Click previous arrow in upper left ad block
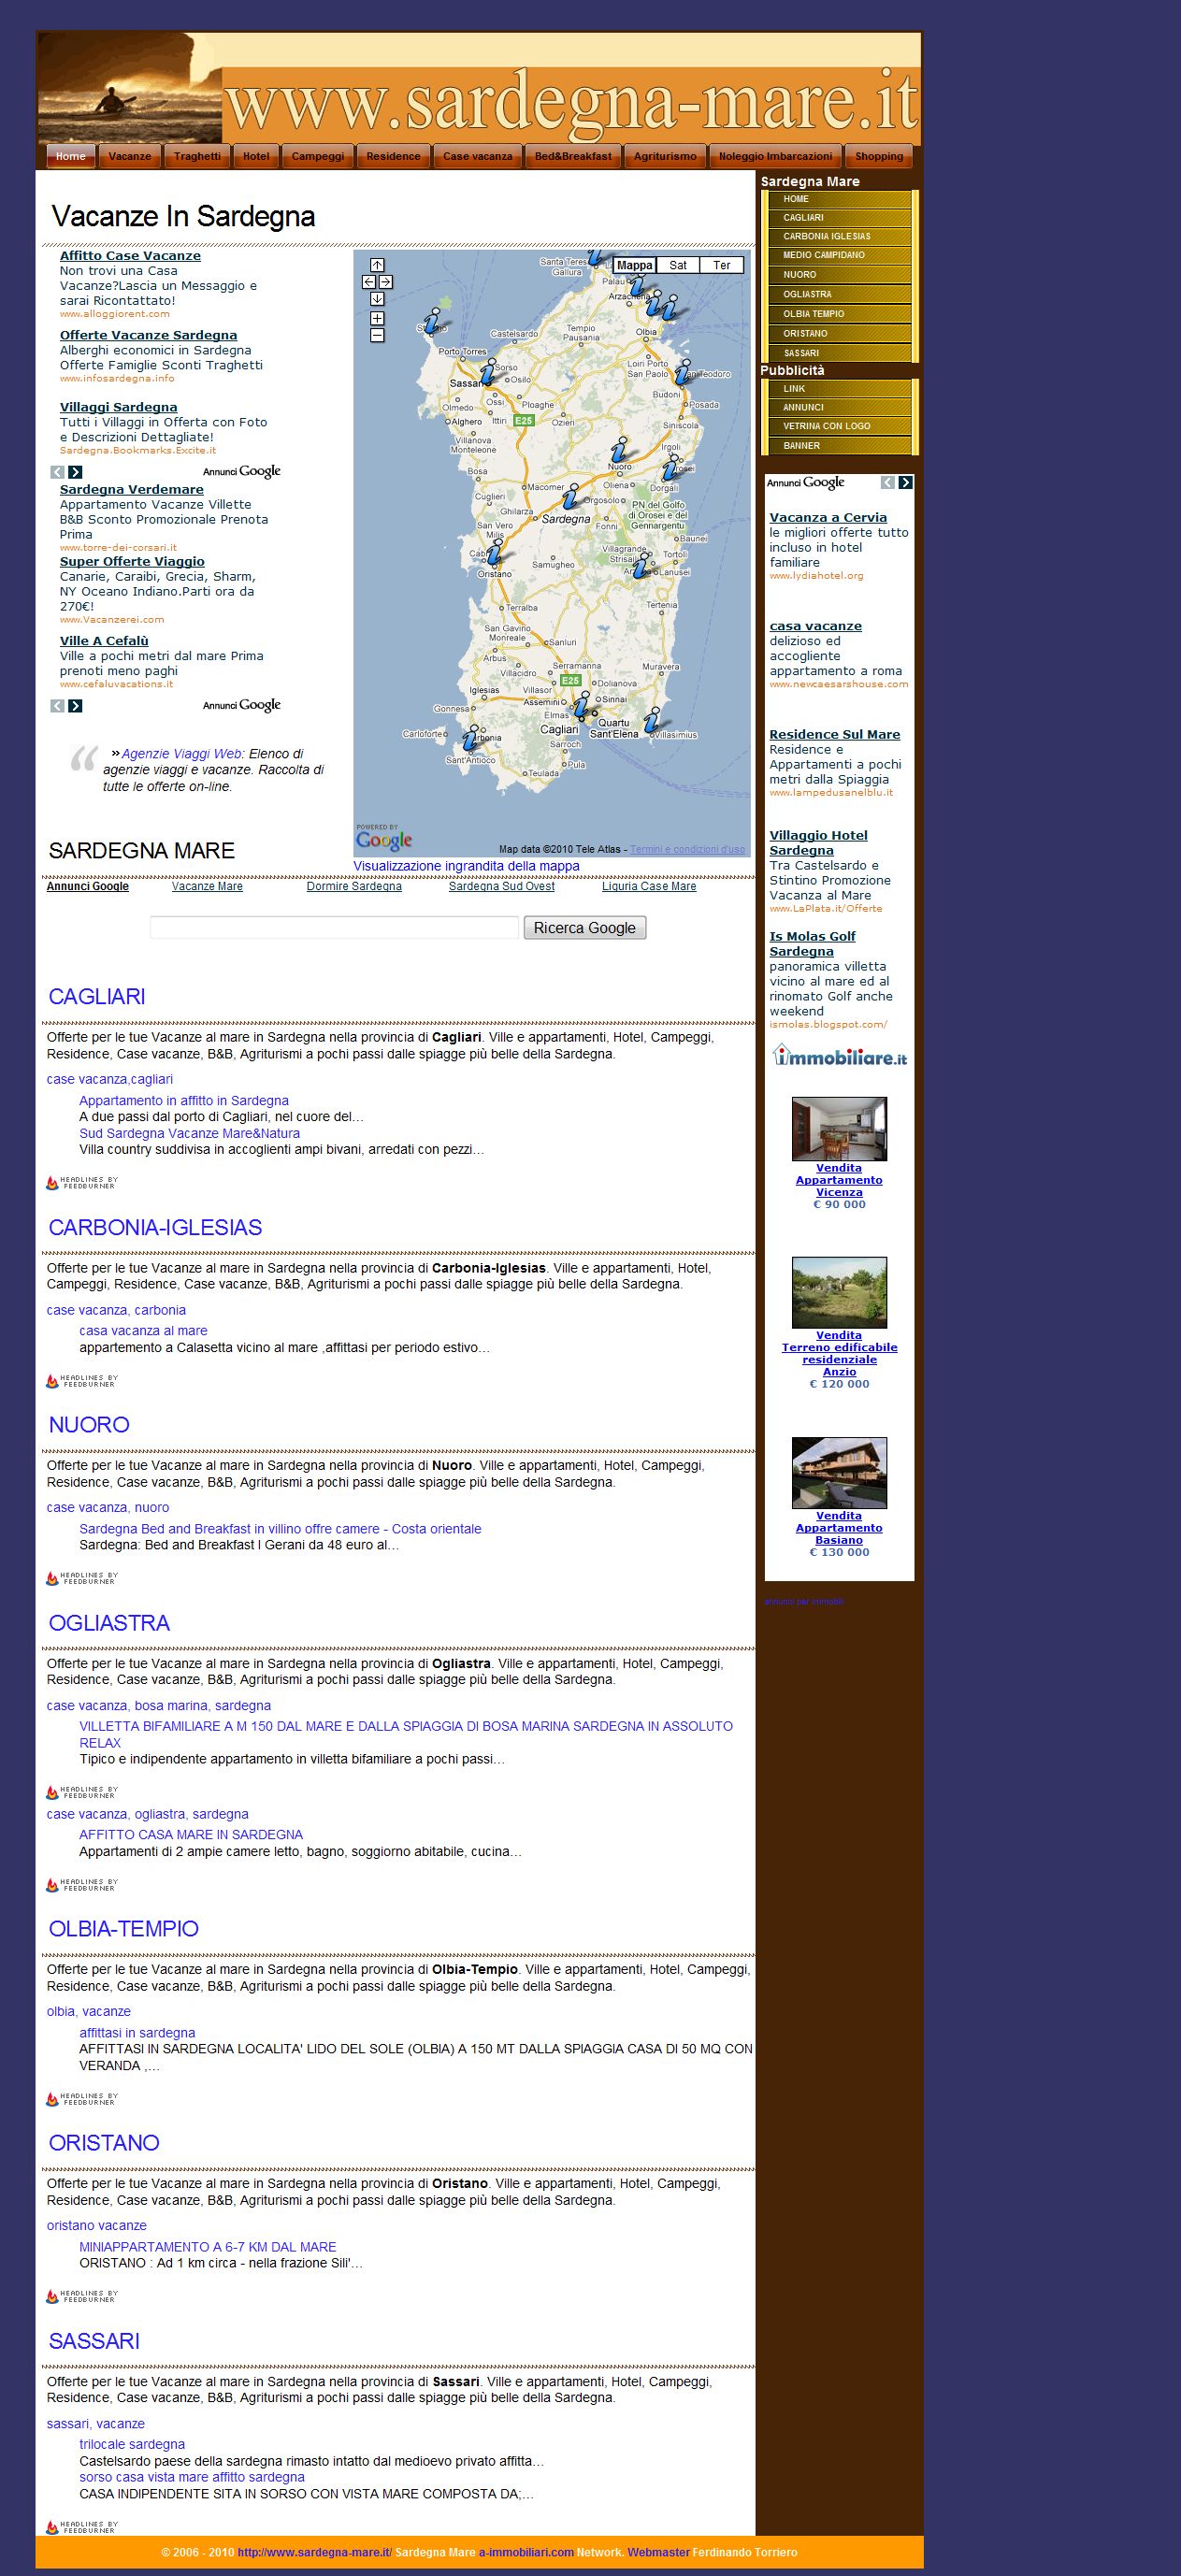1181x2576 pixels. (58, 472)
